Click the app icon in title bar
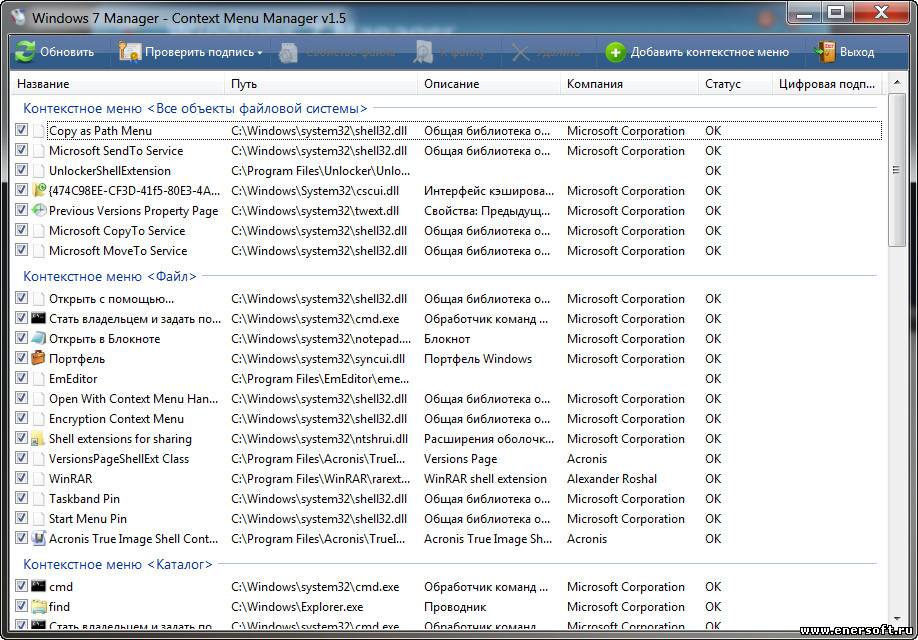The width and height of the screenshot is (918, 640). [x=18, y=17]
